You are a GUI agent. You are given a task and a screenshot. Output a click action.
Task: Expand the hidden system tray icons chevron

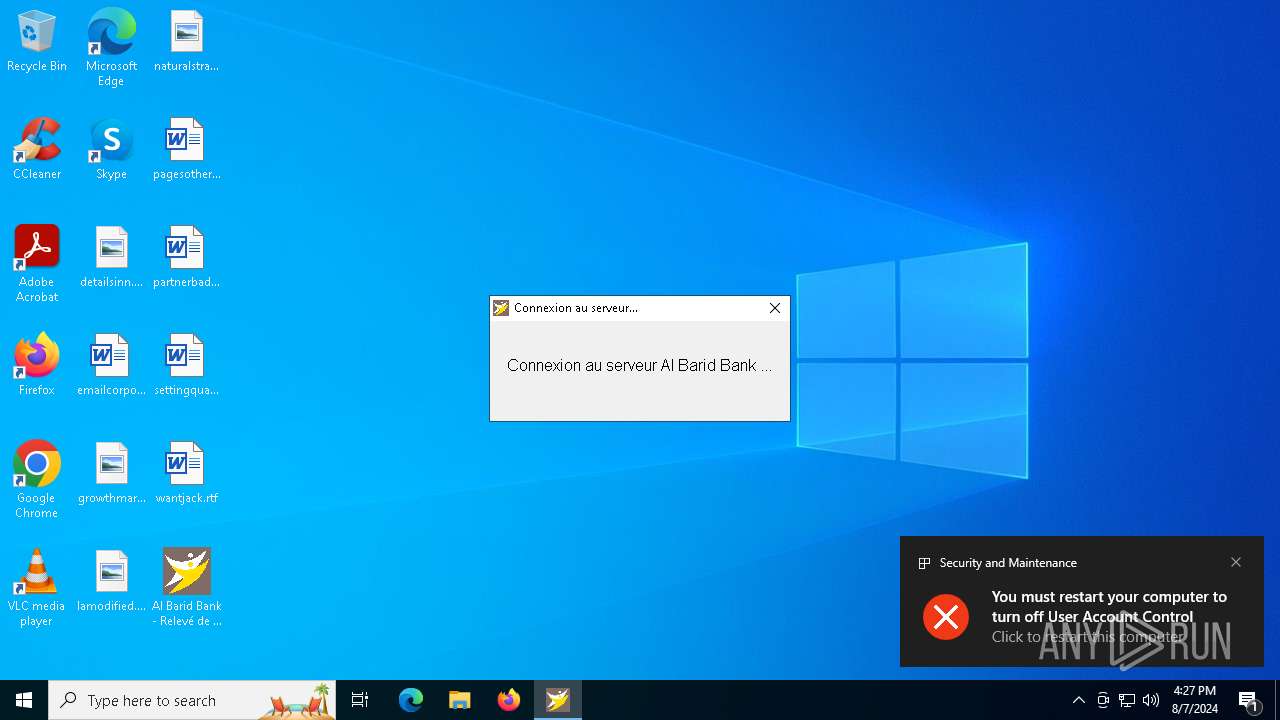[x=1078, y=700]
